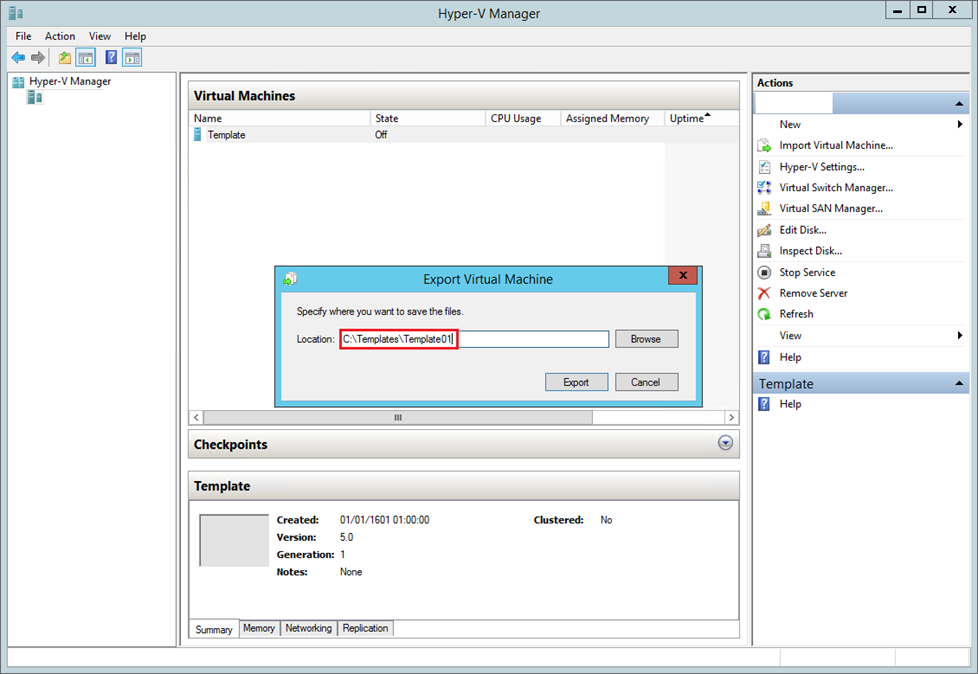
Task: Click the horizontal scrollbar thumb in VM list
Action: [x=398, y=417]
